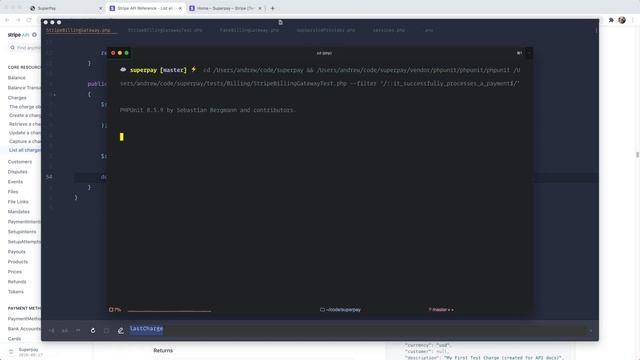The width and height of the screenshot is (640, 360).
Task: Reload the browser page
Action: (x=29, y=20)
